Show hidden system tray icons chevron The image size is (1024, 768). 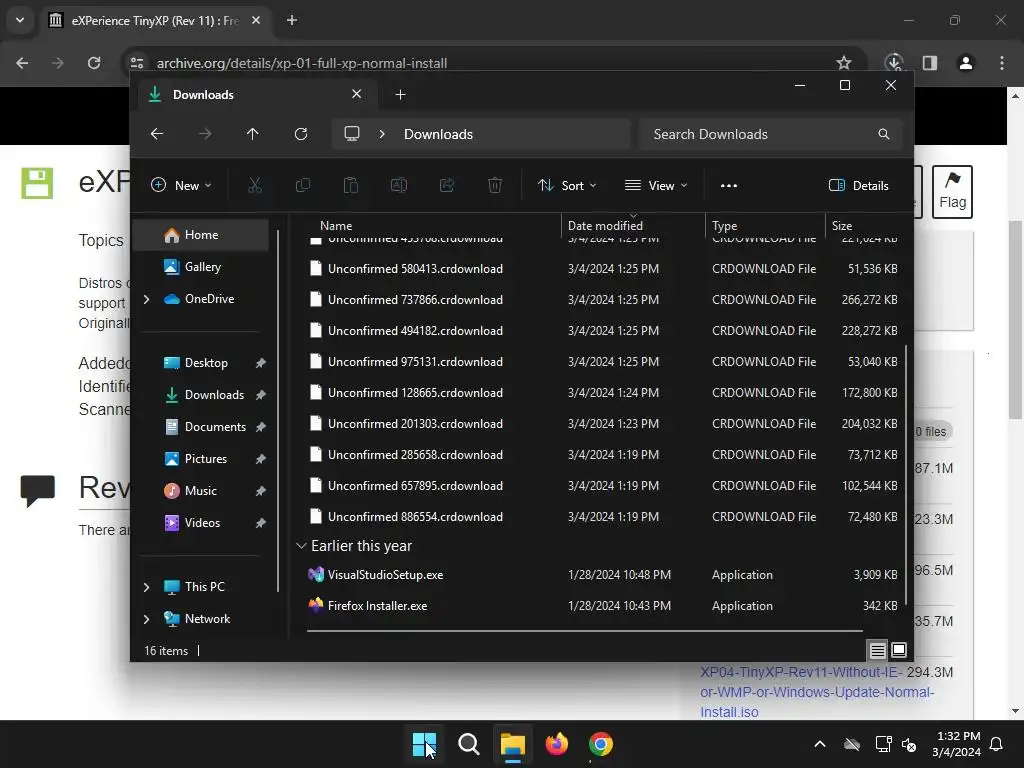pos(820,744)
